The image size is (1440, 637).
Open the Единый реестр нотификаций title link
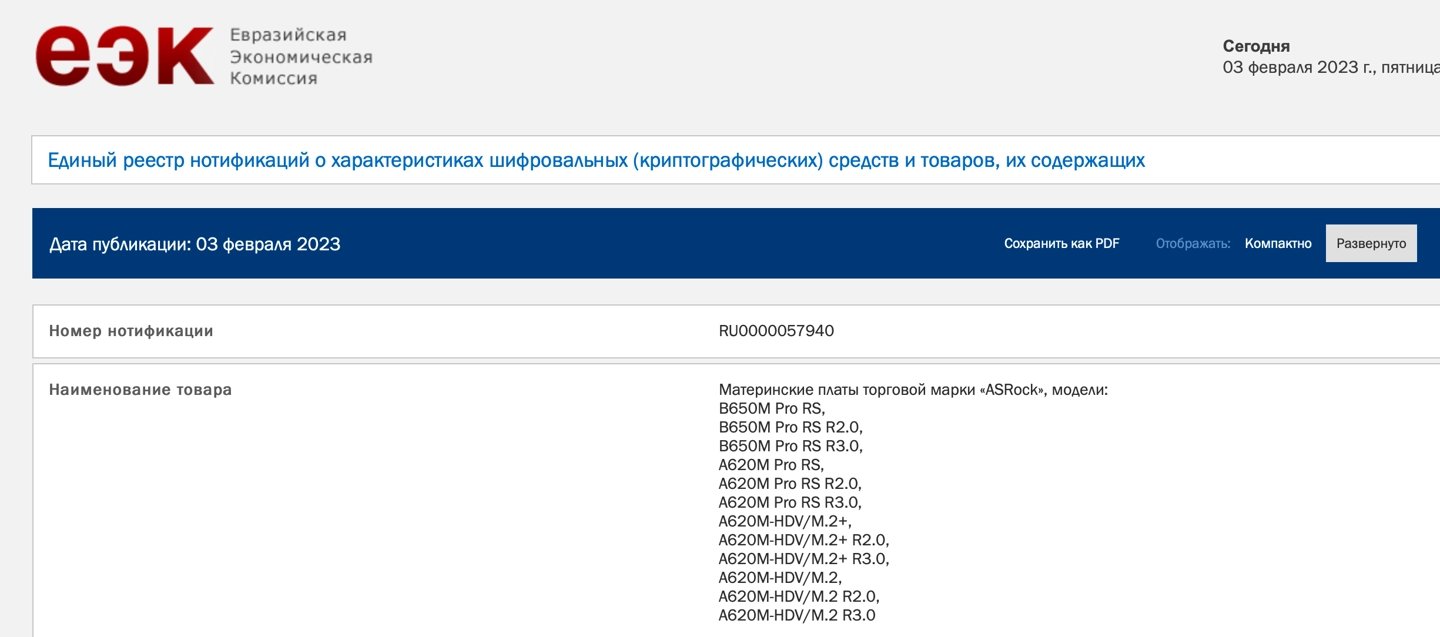tap(596, 160)
